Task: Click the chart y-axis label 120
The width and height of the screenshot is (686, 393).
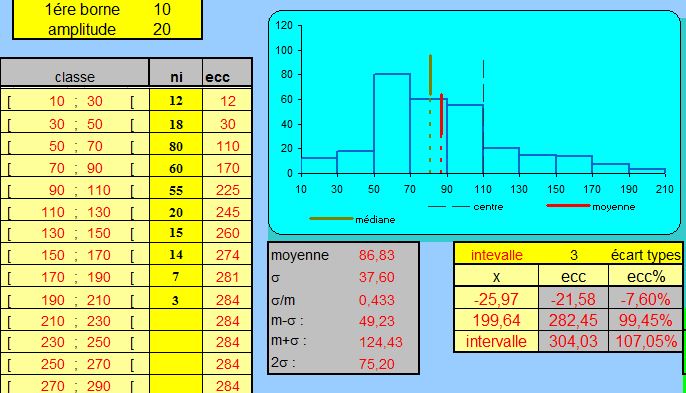Action: (284, 25)
